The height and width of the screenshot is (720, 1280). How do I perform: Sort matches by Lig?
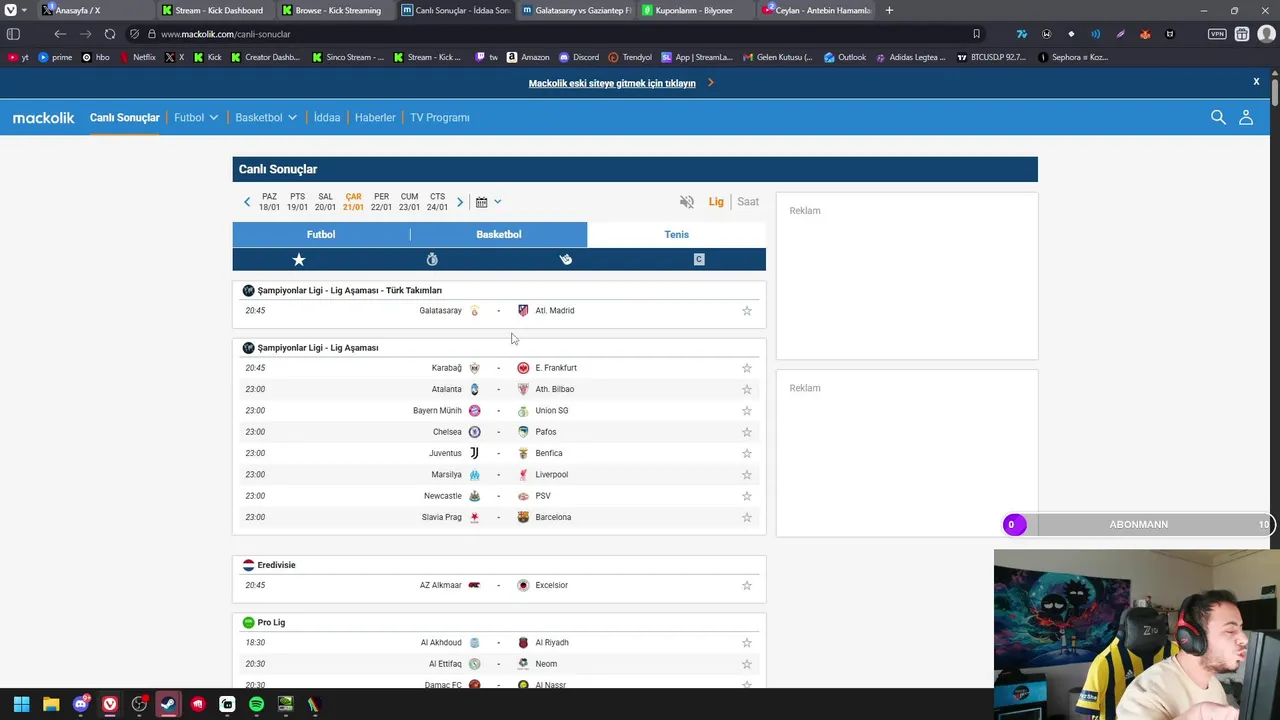[x=716, y=201]
